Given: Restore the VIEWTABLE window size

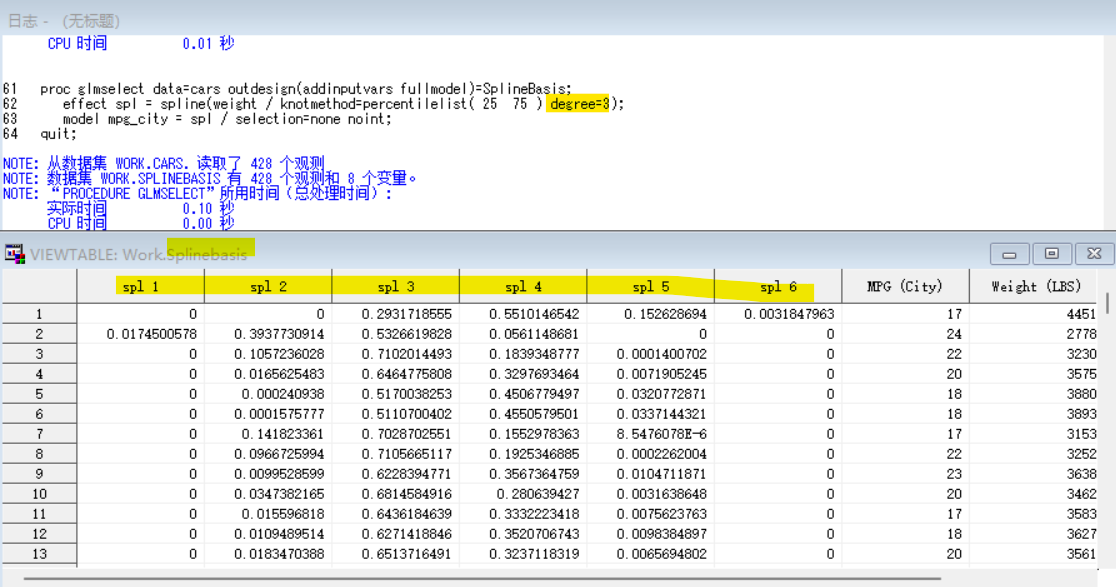Looking at the screenshot, I should coord(1051,254).
